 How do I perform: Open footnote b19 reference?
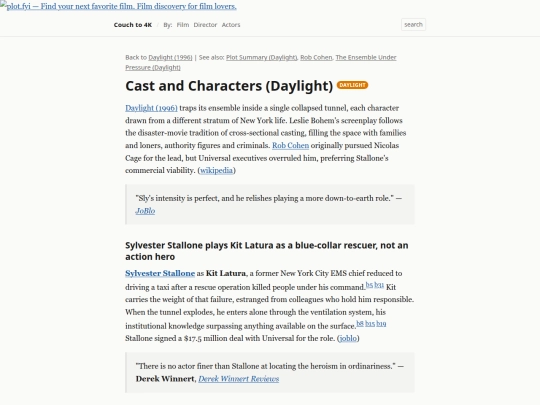click(381, 323)
